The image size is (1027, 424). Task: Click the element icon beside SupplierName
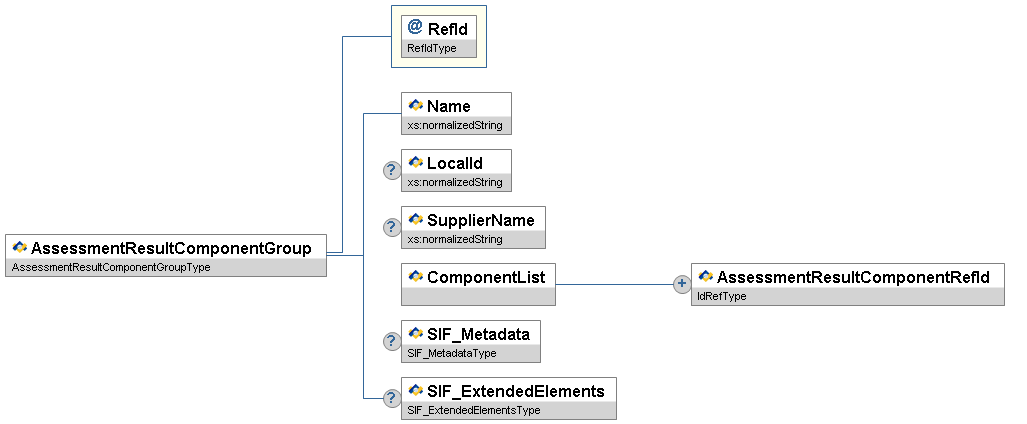click(415, 219)
